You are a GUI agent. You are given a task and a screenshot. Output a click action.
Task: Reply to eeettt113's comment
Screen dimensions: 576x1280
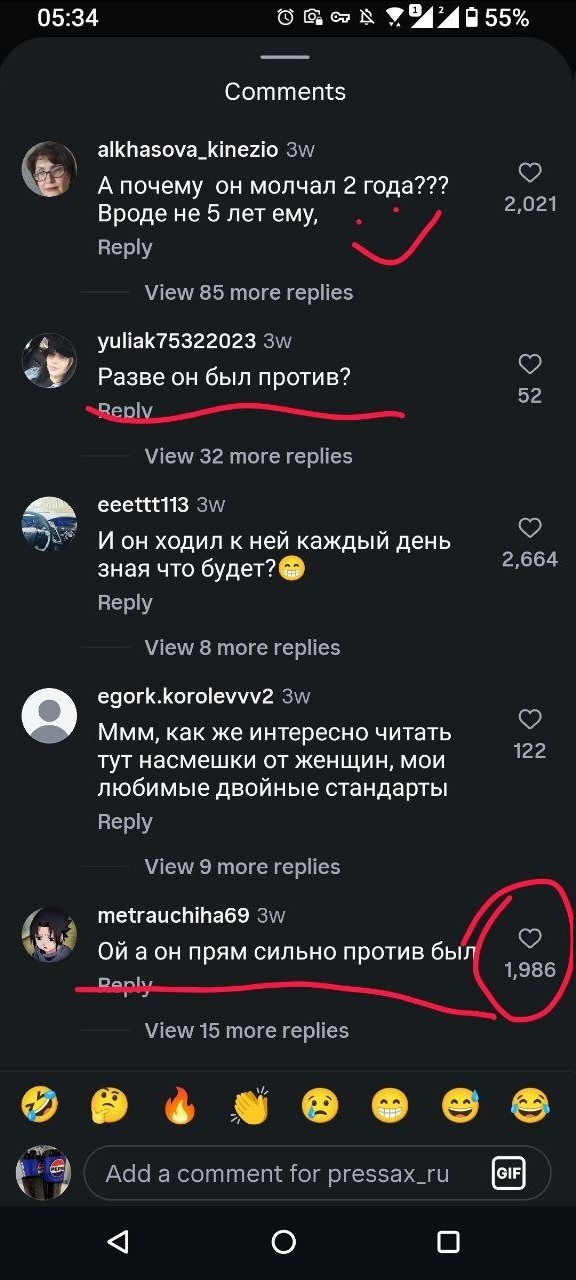(125, 603)
